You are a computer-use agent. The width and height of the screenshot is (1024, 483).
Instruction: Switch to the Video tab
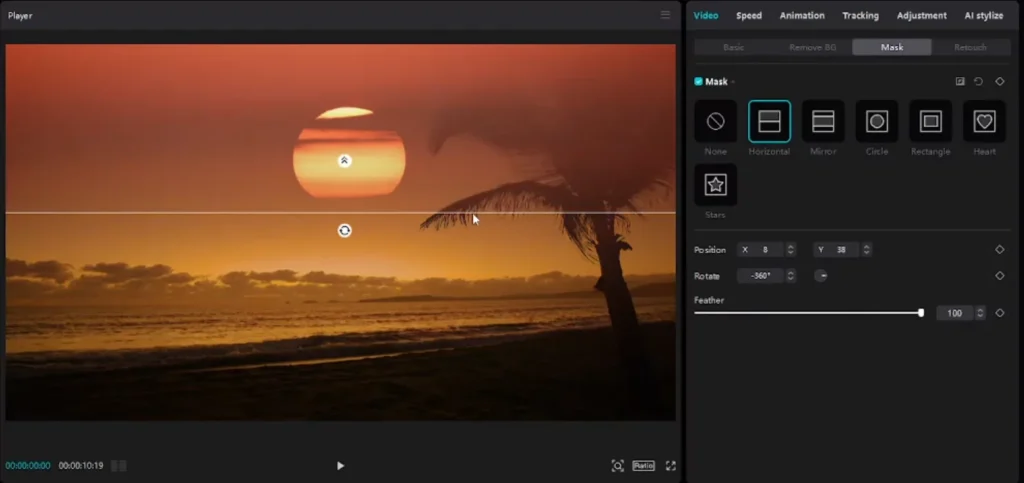point(706,16)
